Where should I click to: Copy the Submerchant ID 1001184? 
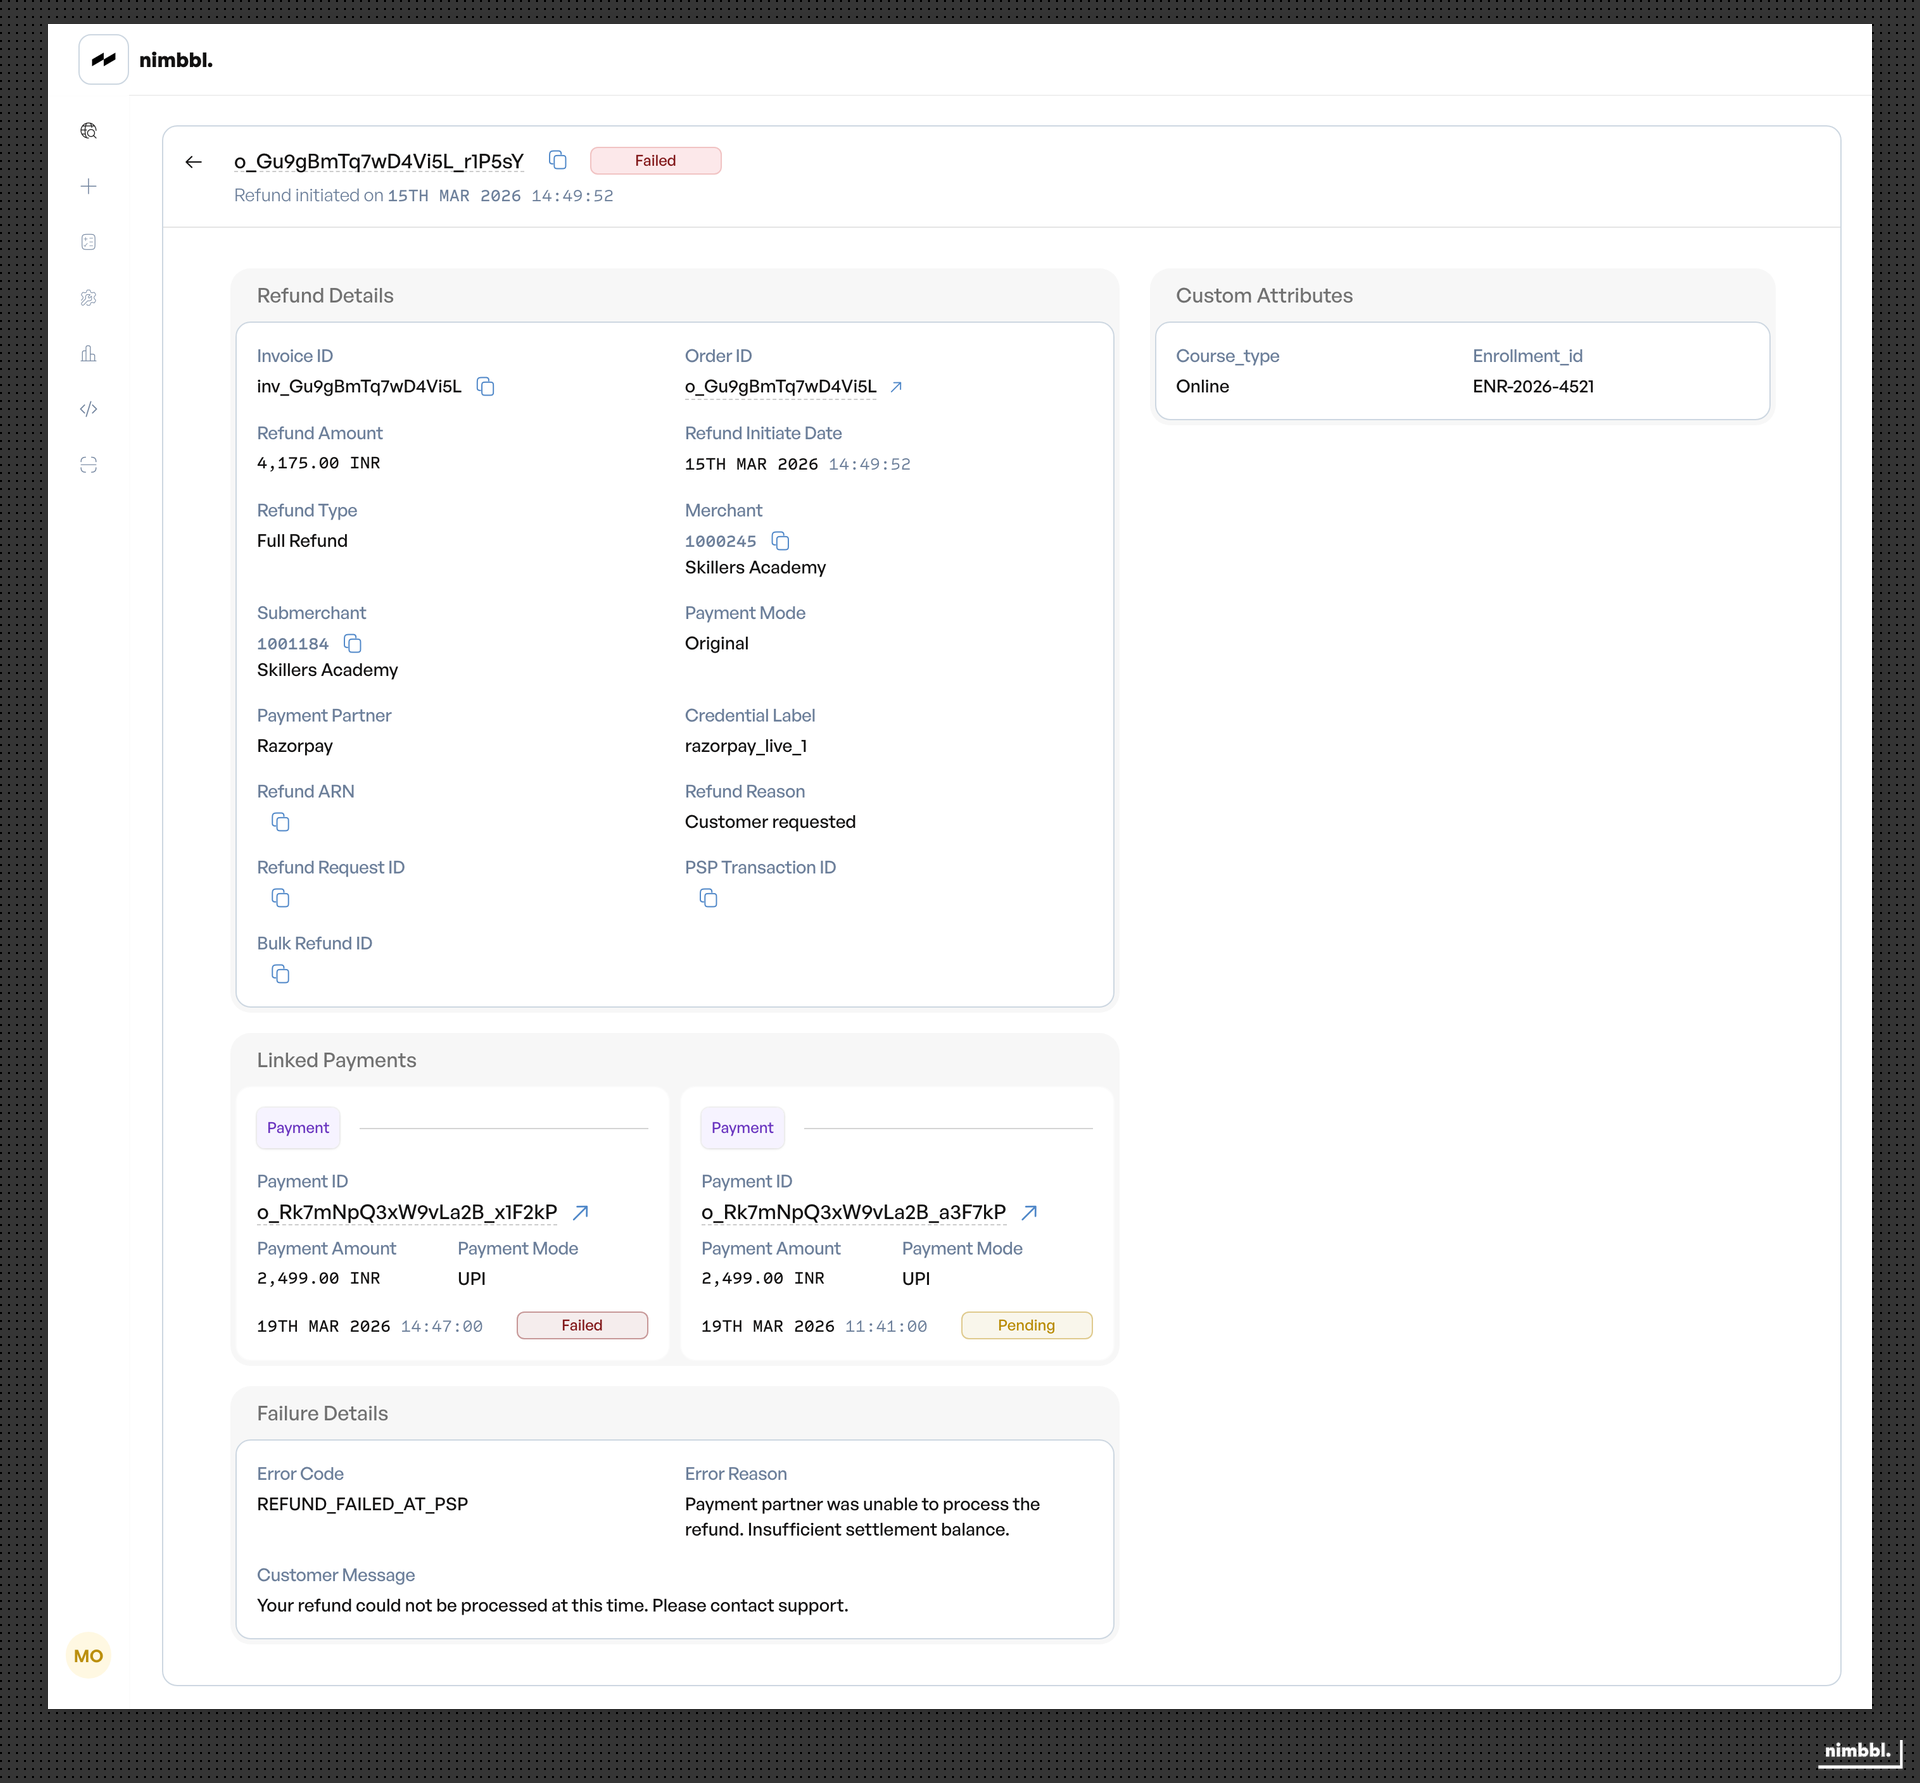[x=353, y=644]
